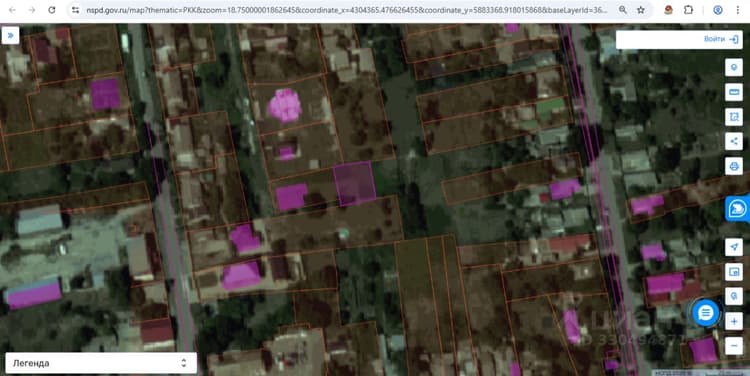Go forward with browser forward arrow
Image resolution: width=750 pixels, height=376 pixels.
32,10
